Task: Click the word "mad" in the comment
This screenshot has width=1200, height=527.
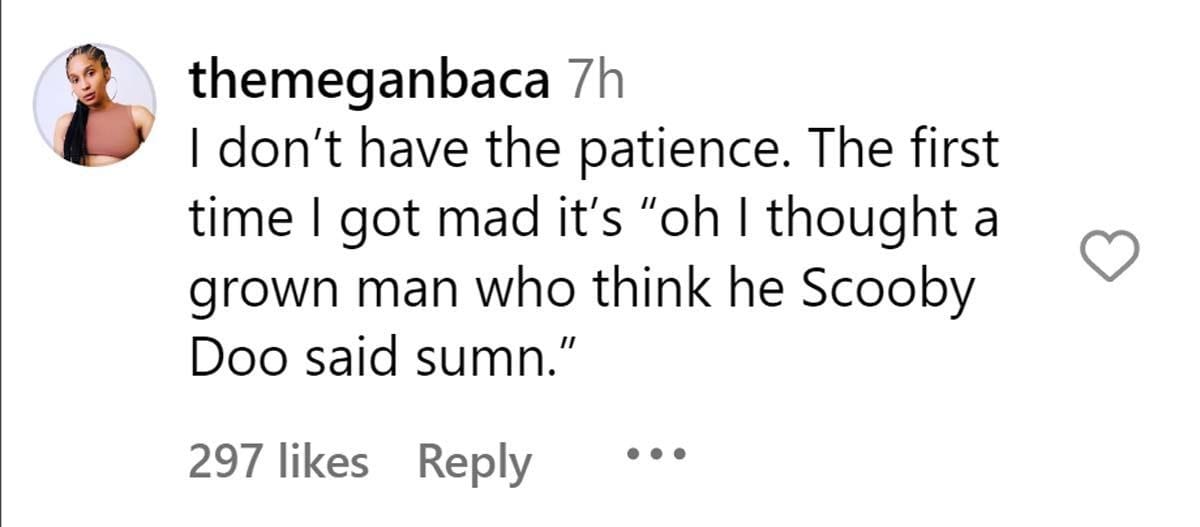Action: pos(481,220)
